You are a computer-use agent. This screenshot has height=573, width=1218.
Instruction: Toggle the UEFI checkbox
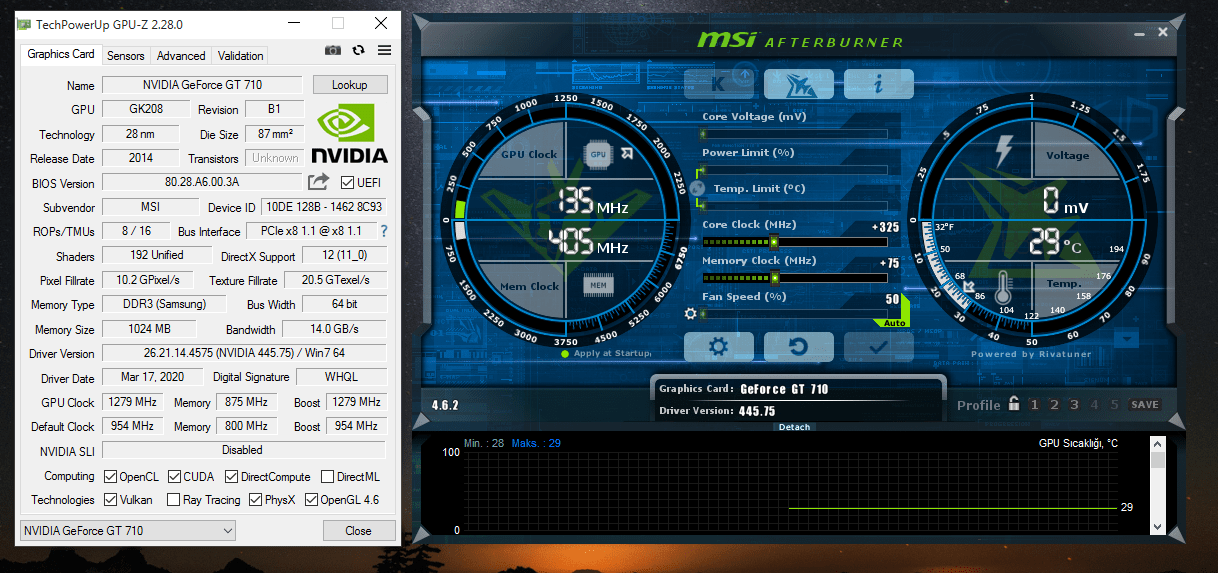348,183
